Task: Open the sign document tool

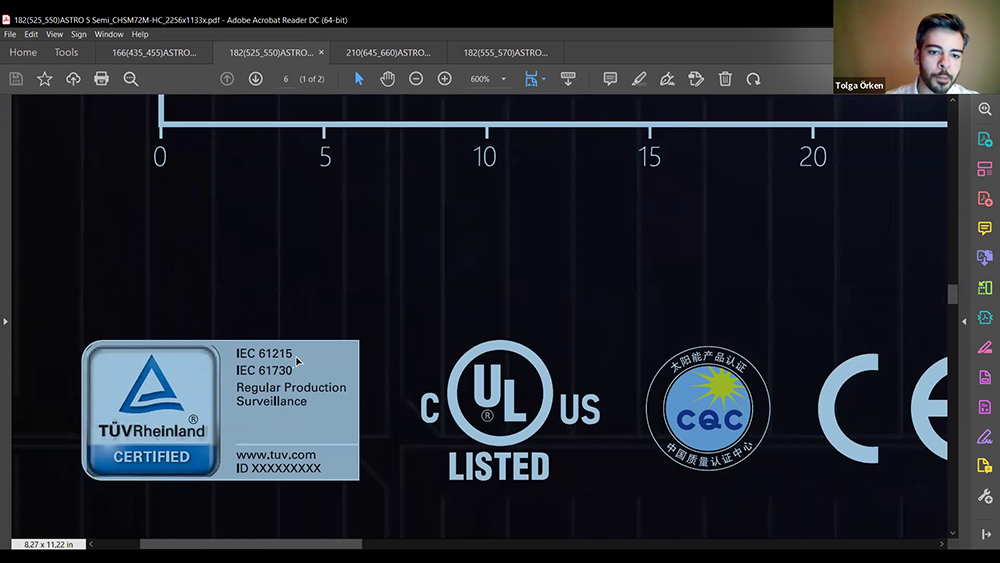Action: 667,78
